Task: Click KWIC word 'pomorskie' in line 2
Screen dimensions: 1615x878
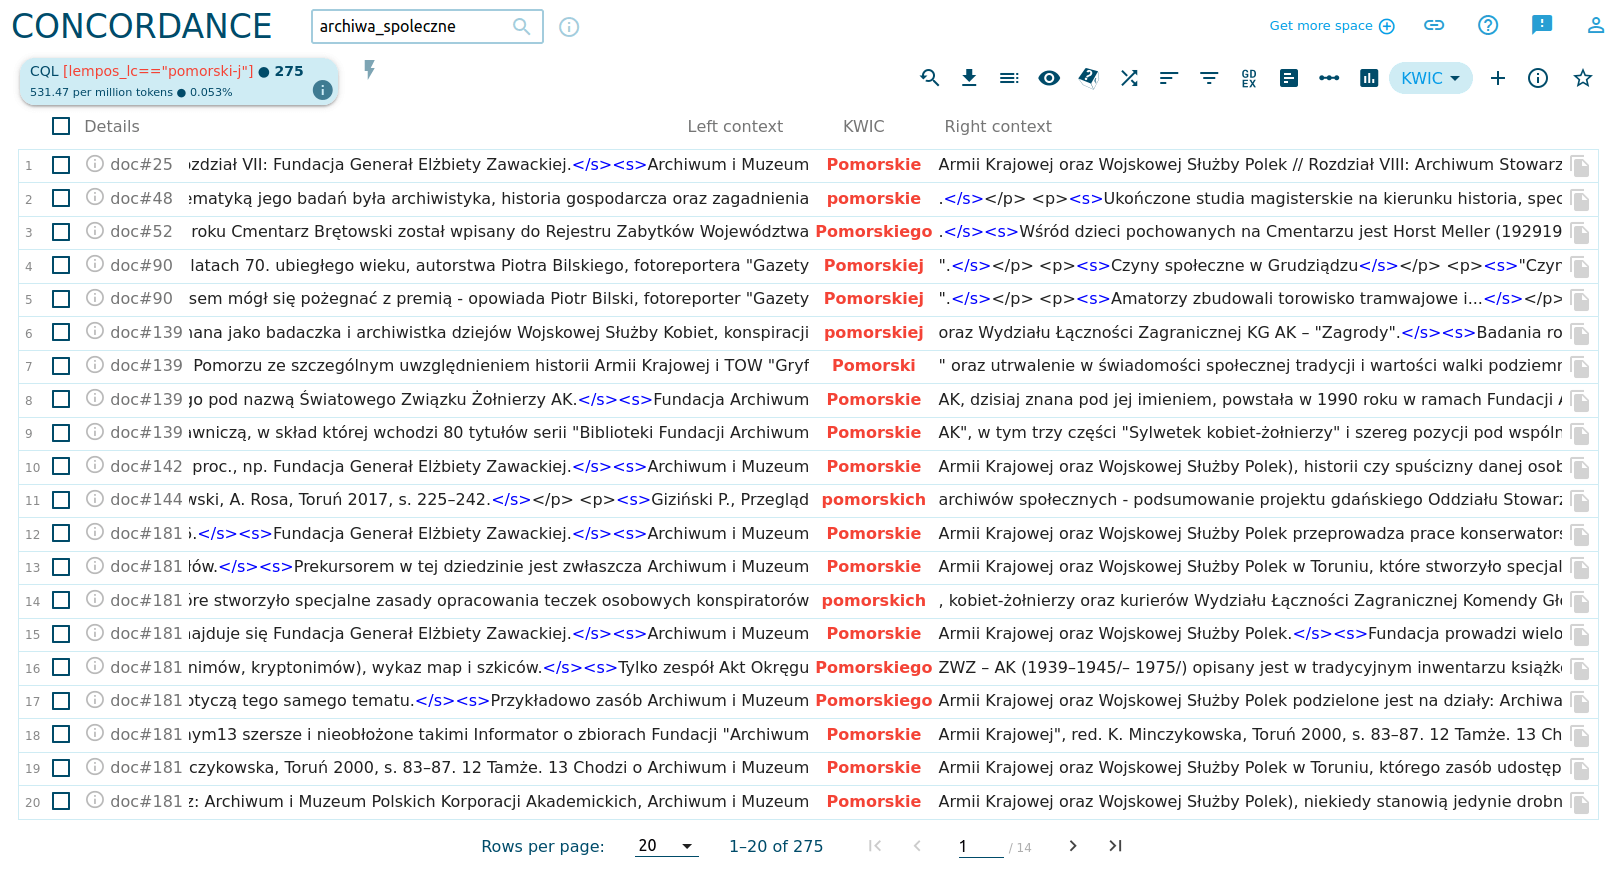Action: [874, 198]
